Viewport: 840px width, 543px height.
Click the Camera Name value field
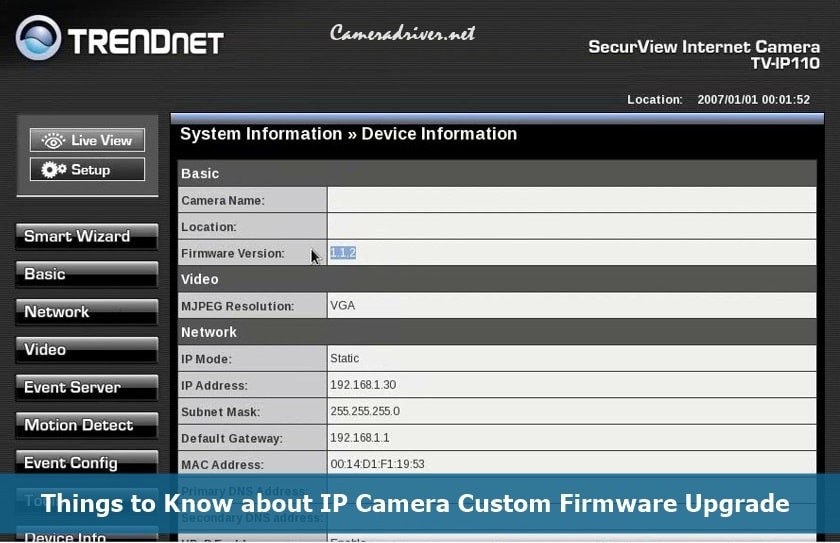(572, 200)
